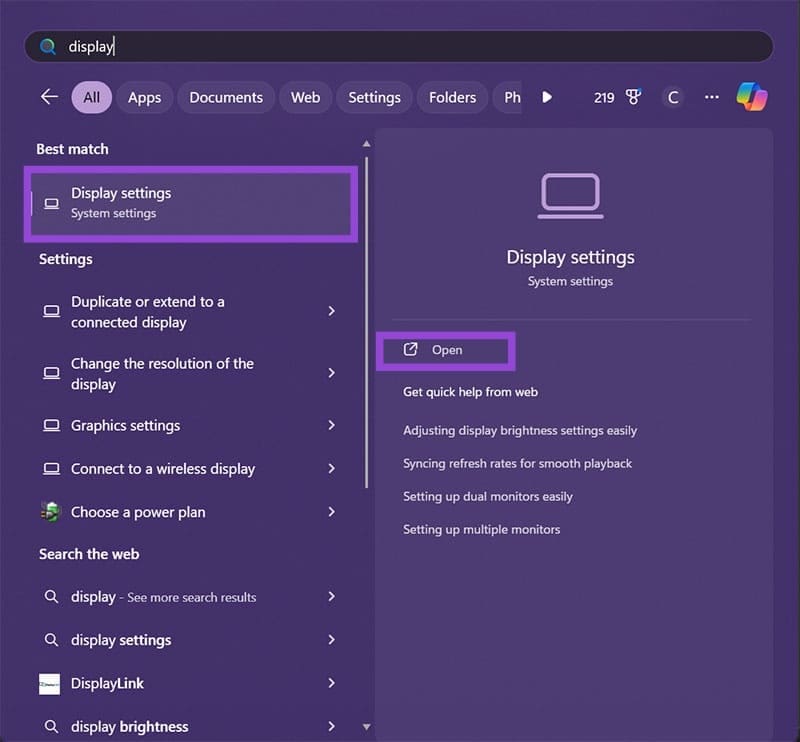800x742 pixels.
Task: Expand Change the resolution chevron
Action: (331, 373)
